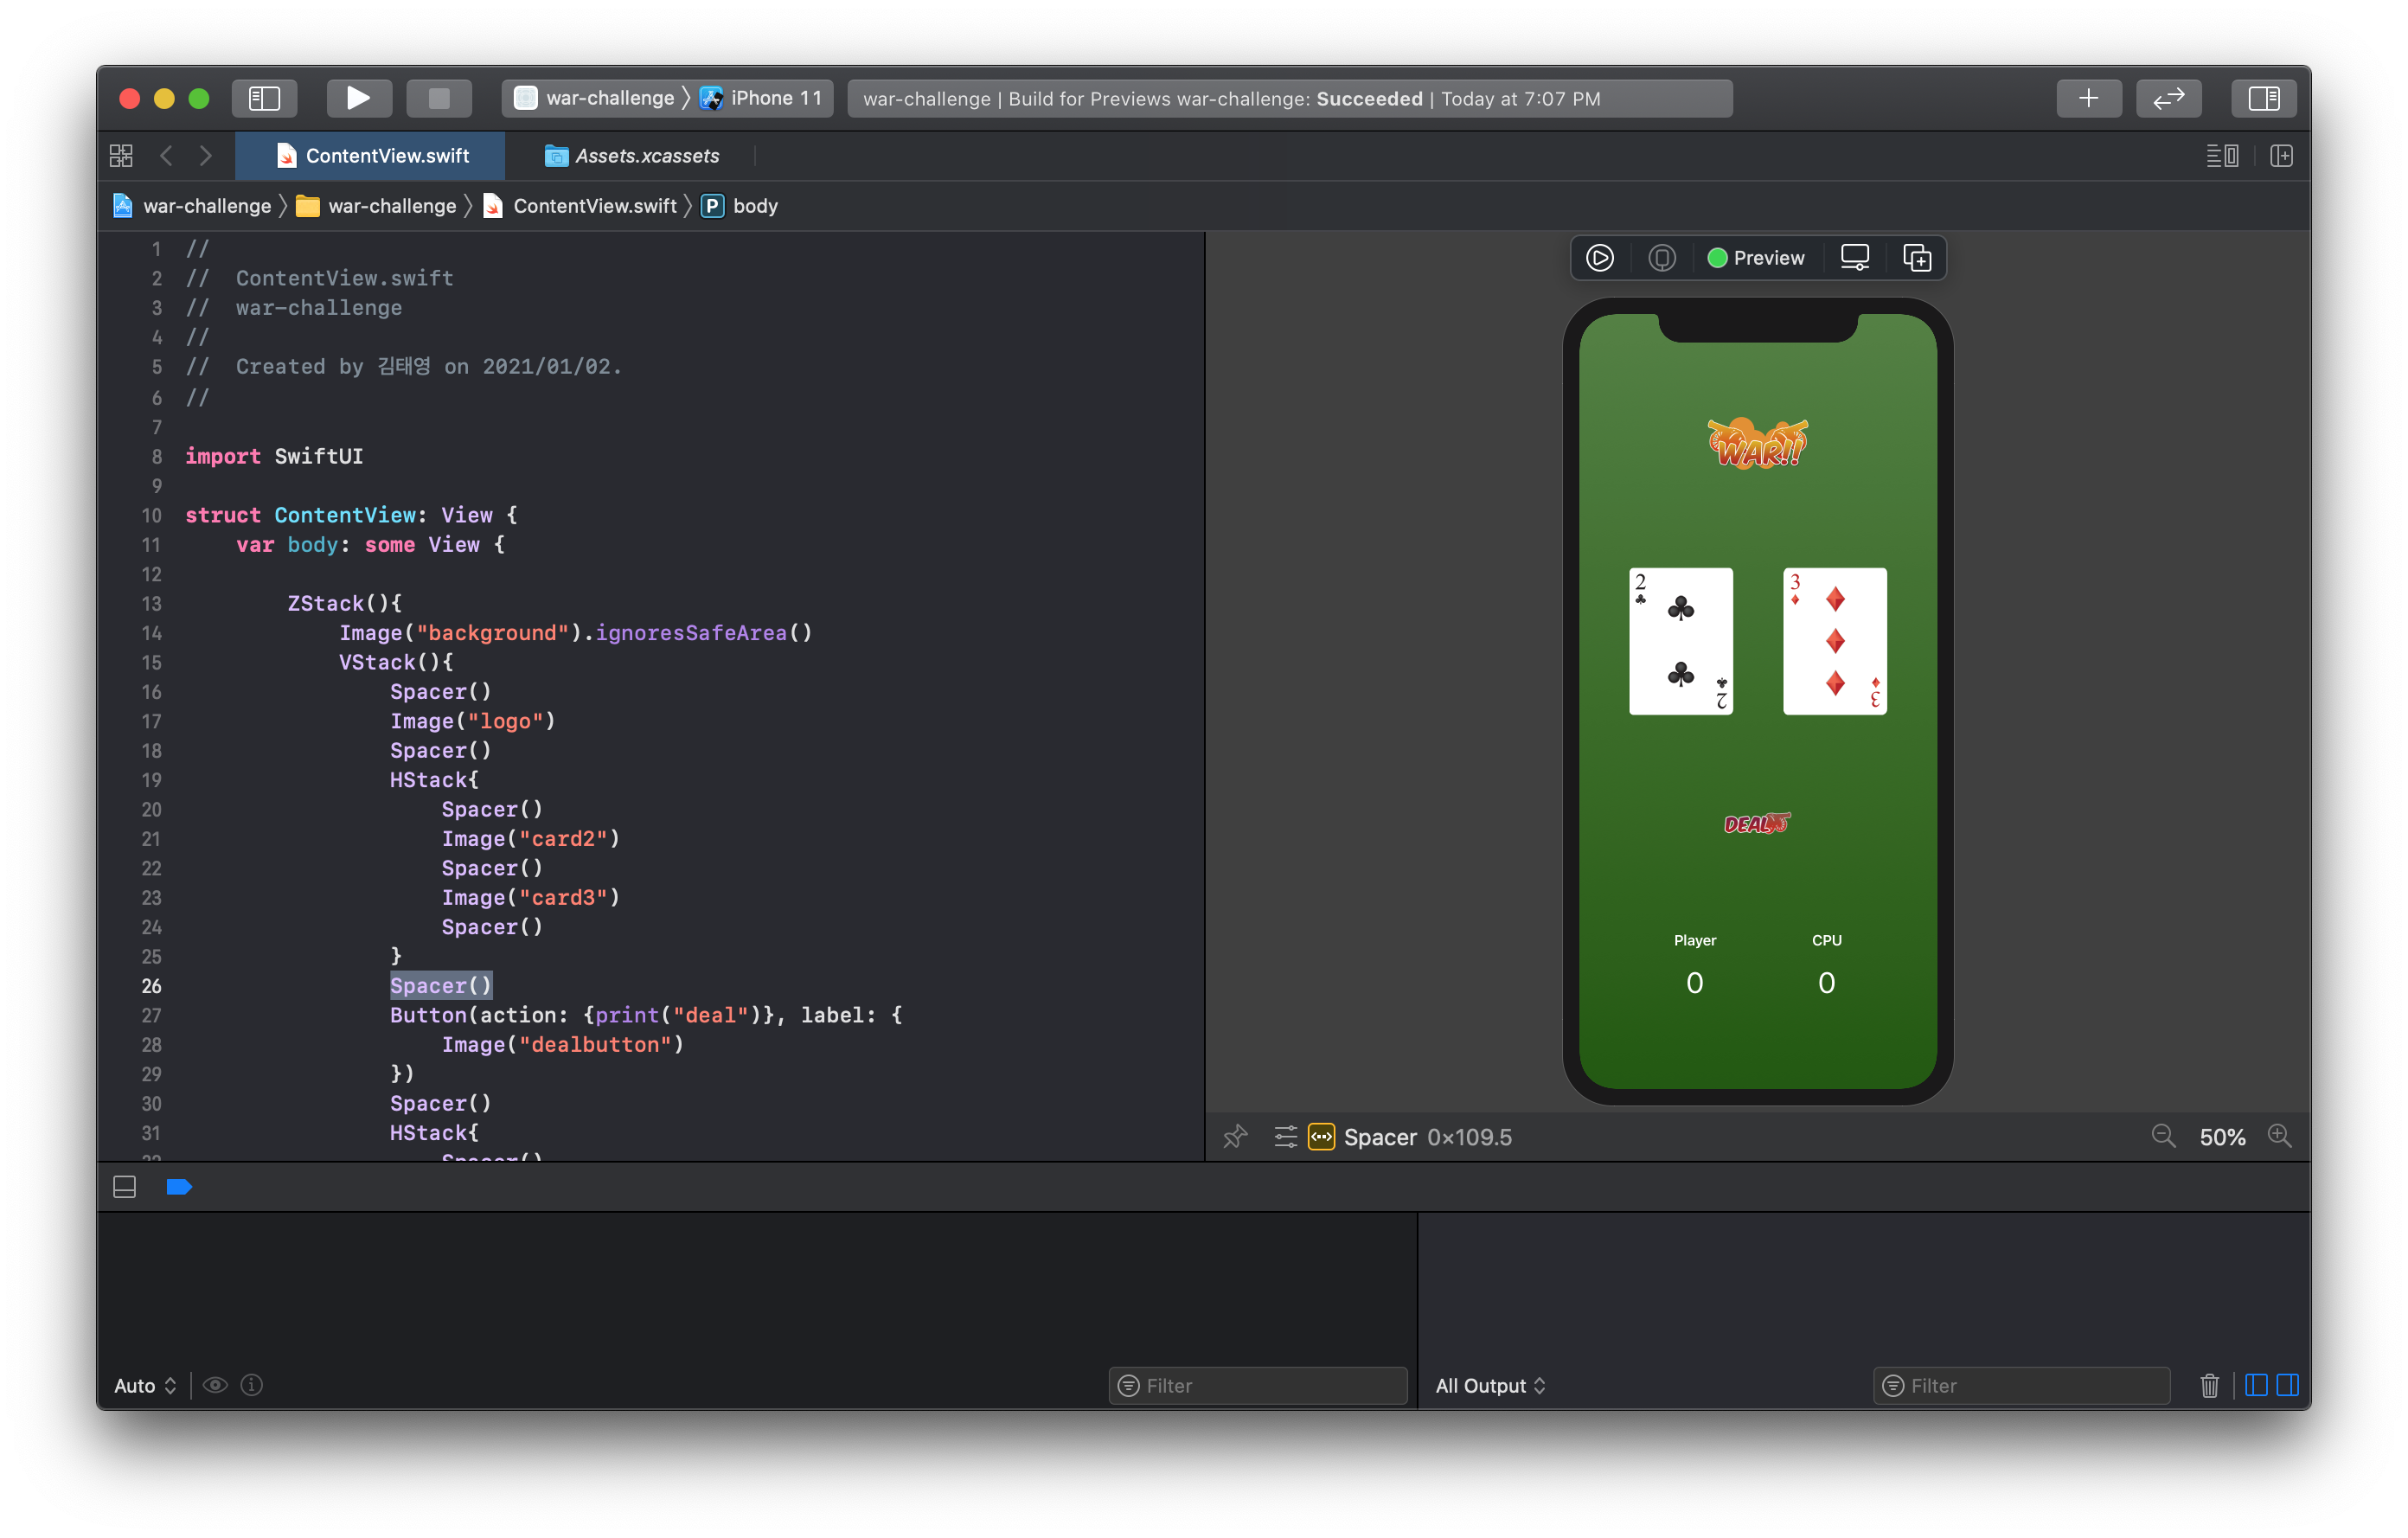Click the console Filter field
The image size is (2408, 1538).
pyautogui.click(x=2030, y=1385)
